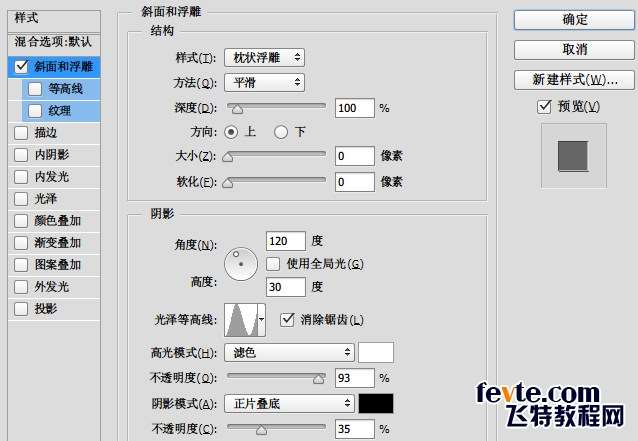Click the 新建样式 button
Image resolution: width=638 pixels, height=441 pixels.
pyautogui.click(x=574, y=80)
